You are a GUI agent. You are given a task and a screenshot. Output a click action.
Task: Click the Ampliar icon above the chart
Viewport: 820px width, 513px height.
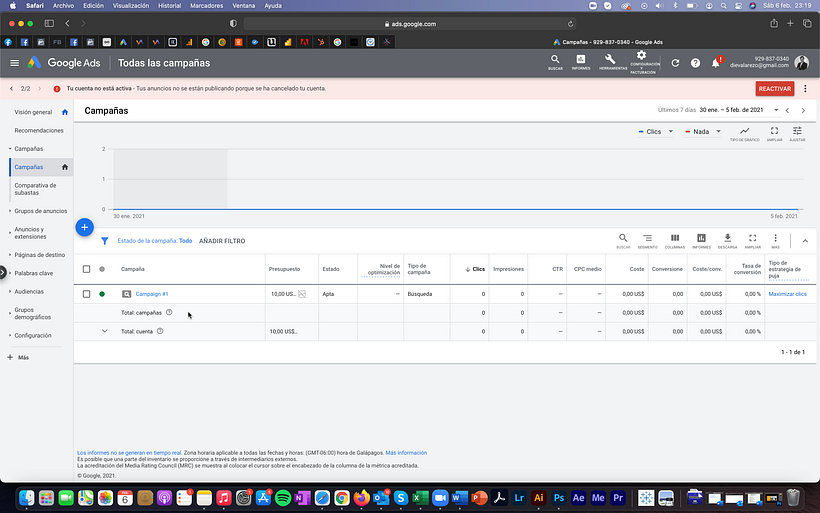[x=775, y=133]
